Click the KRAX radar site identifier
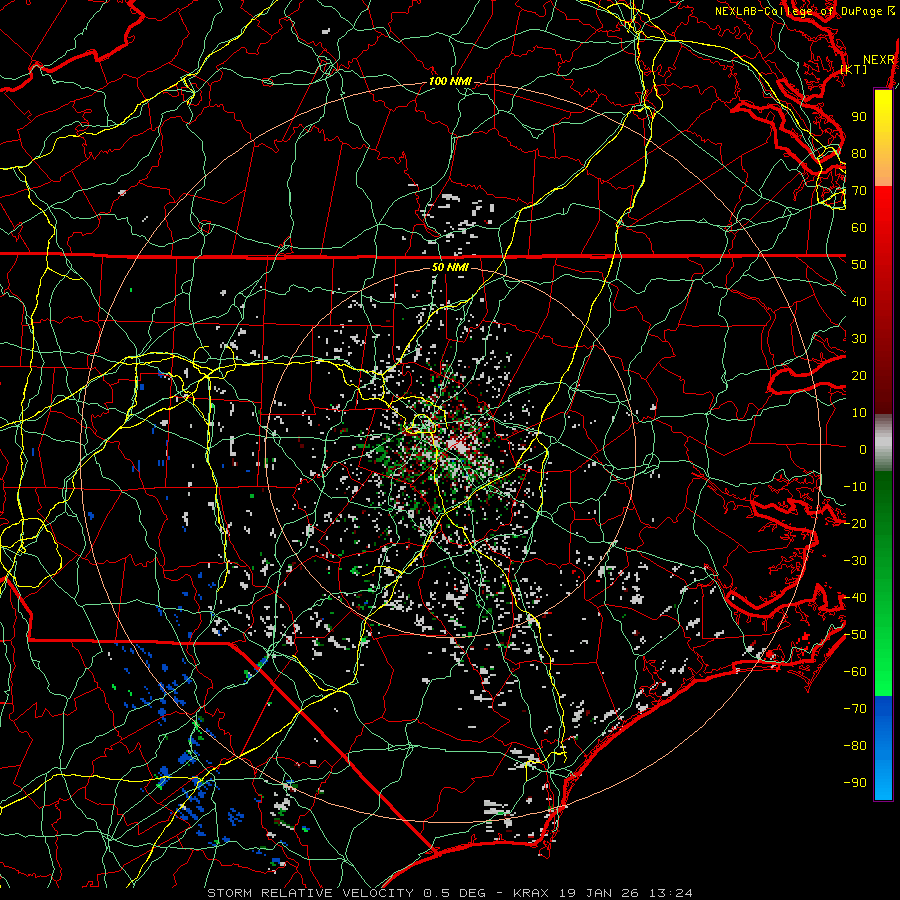Screen dimensions: 900x900 click(x=531, y=893)
